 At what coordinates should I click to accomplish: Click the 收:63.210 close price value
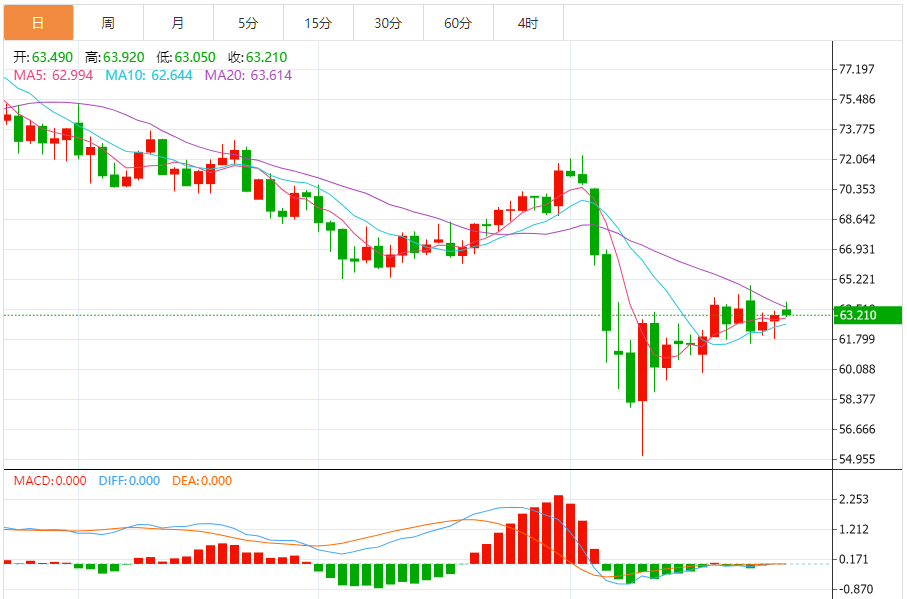point(257,57)
